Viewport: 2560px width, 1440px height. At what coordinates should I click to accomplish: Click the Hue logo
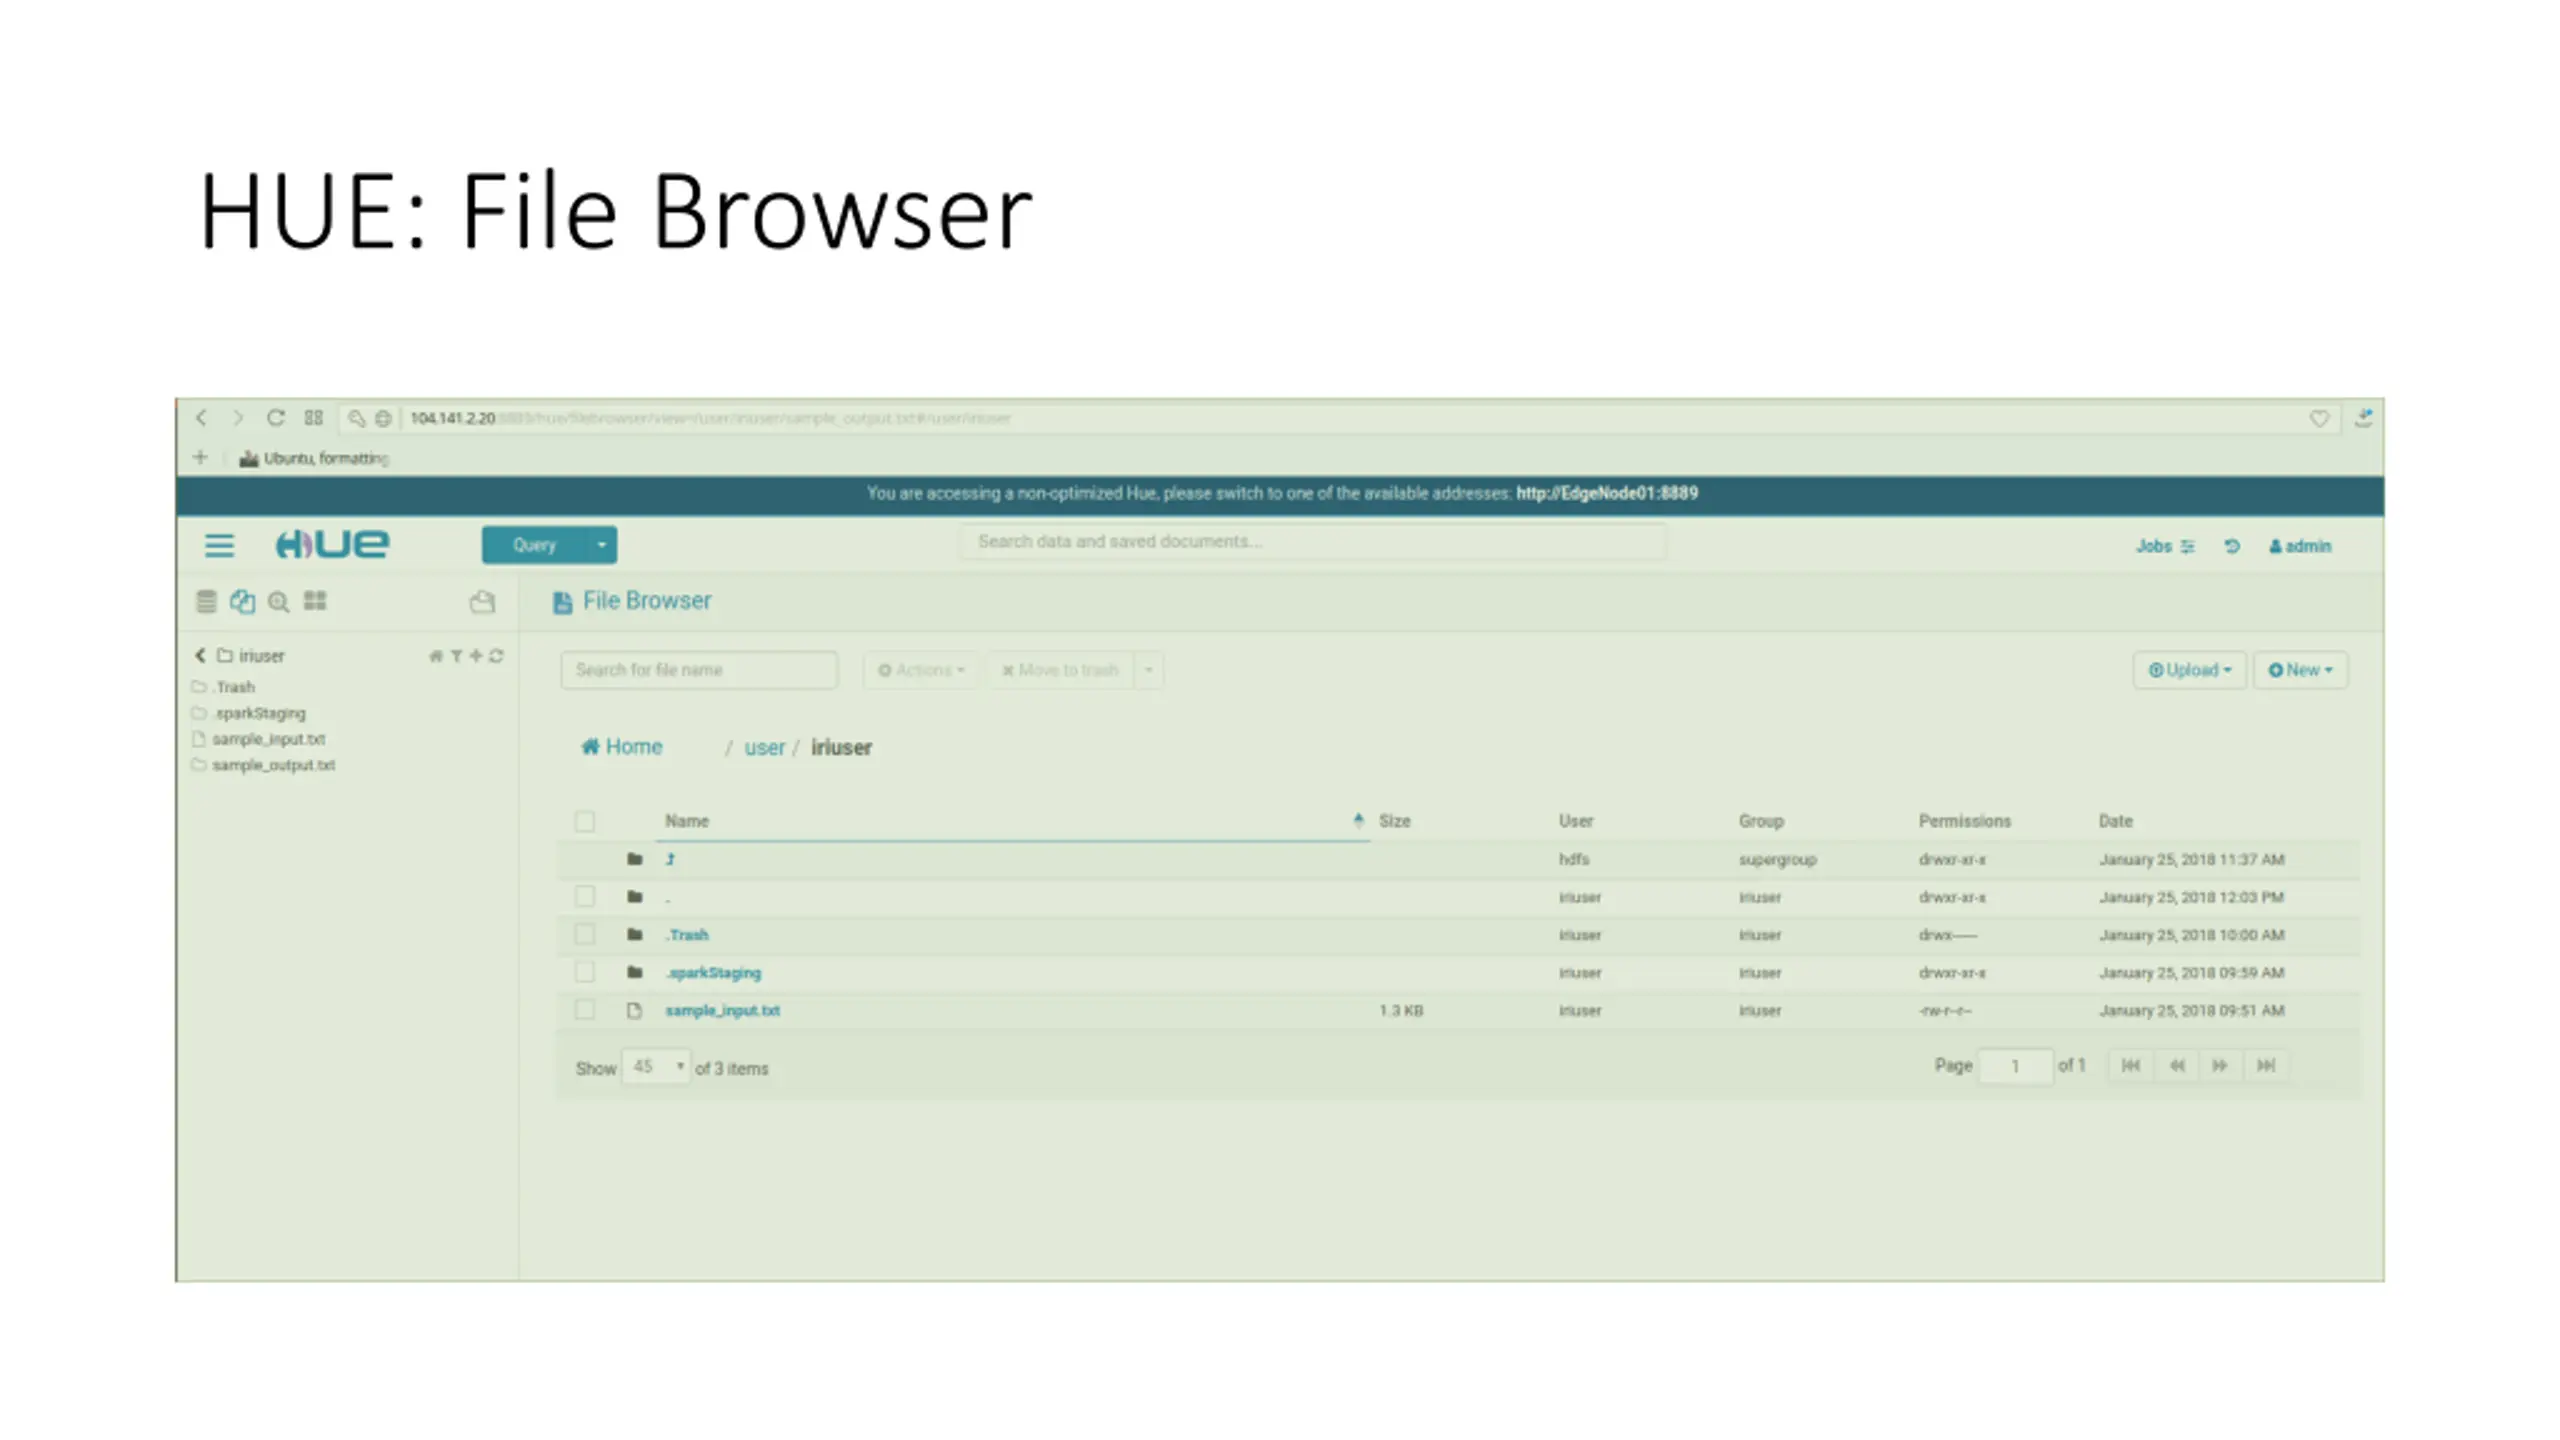[332, 544]
